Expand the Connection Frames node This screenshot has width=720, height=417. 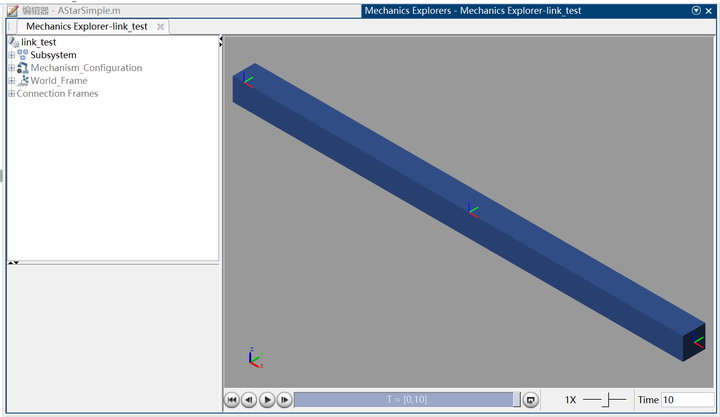[11, 94]
